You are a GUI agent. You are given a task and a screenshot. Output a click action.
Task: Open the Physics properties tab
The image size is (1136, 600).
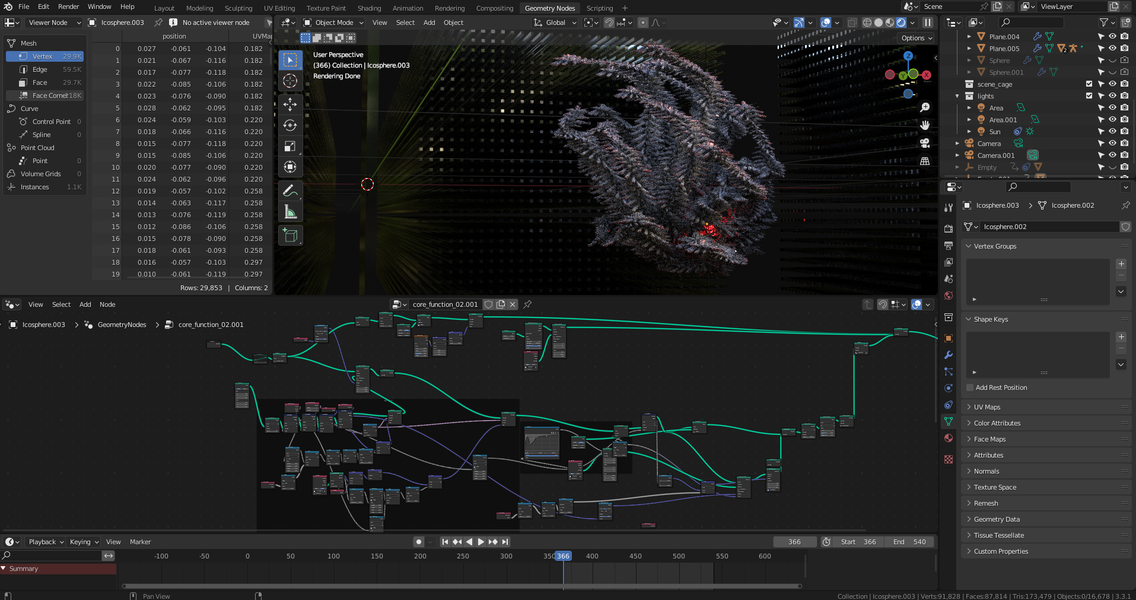click(948, 388)
